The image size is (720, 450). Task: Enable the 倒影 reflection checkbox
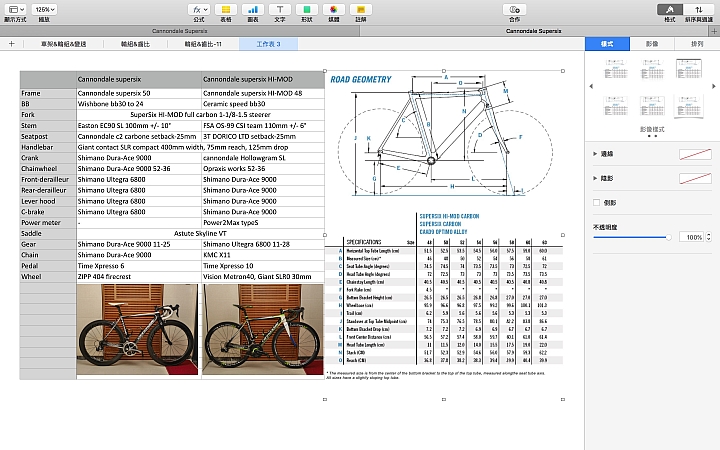click(x=596, y=202)
